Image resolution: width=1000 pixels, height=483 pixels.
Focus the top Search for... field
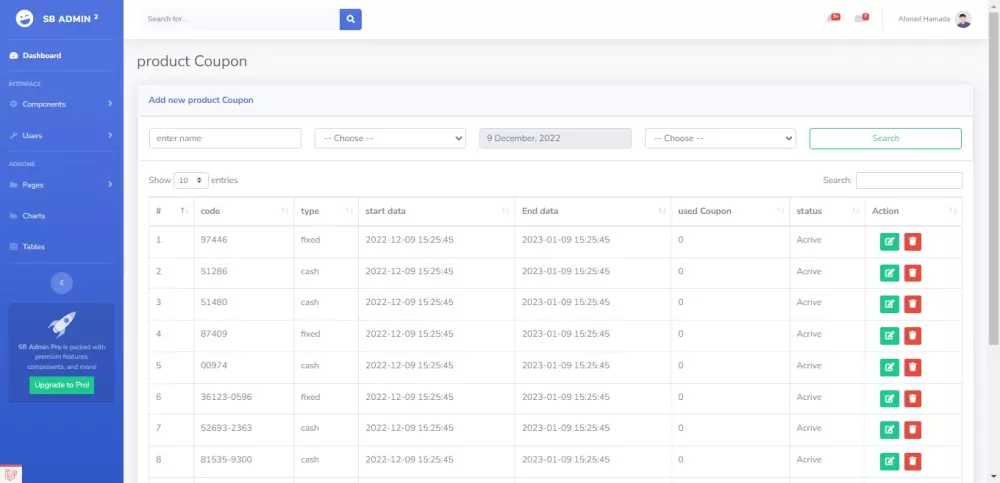click(240, 19)
